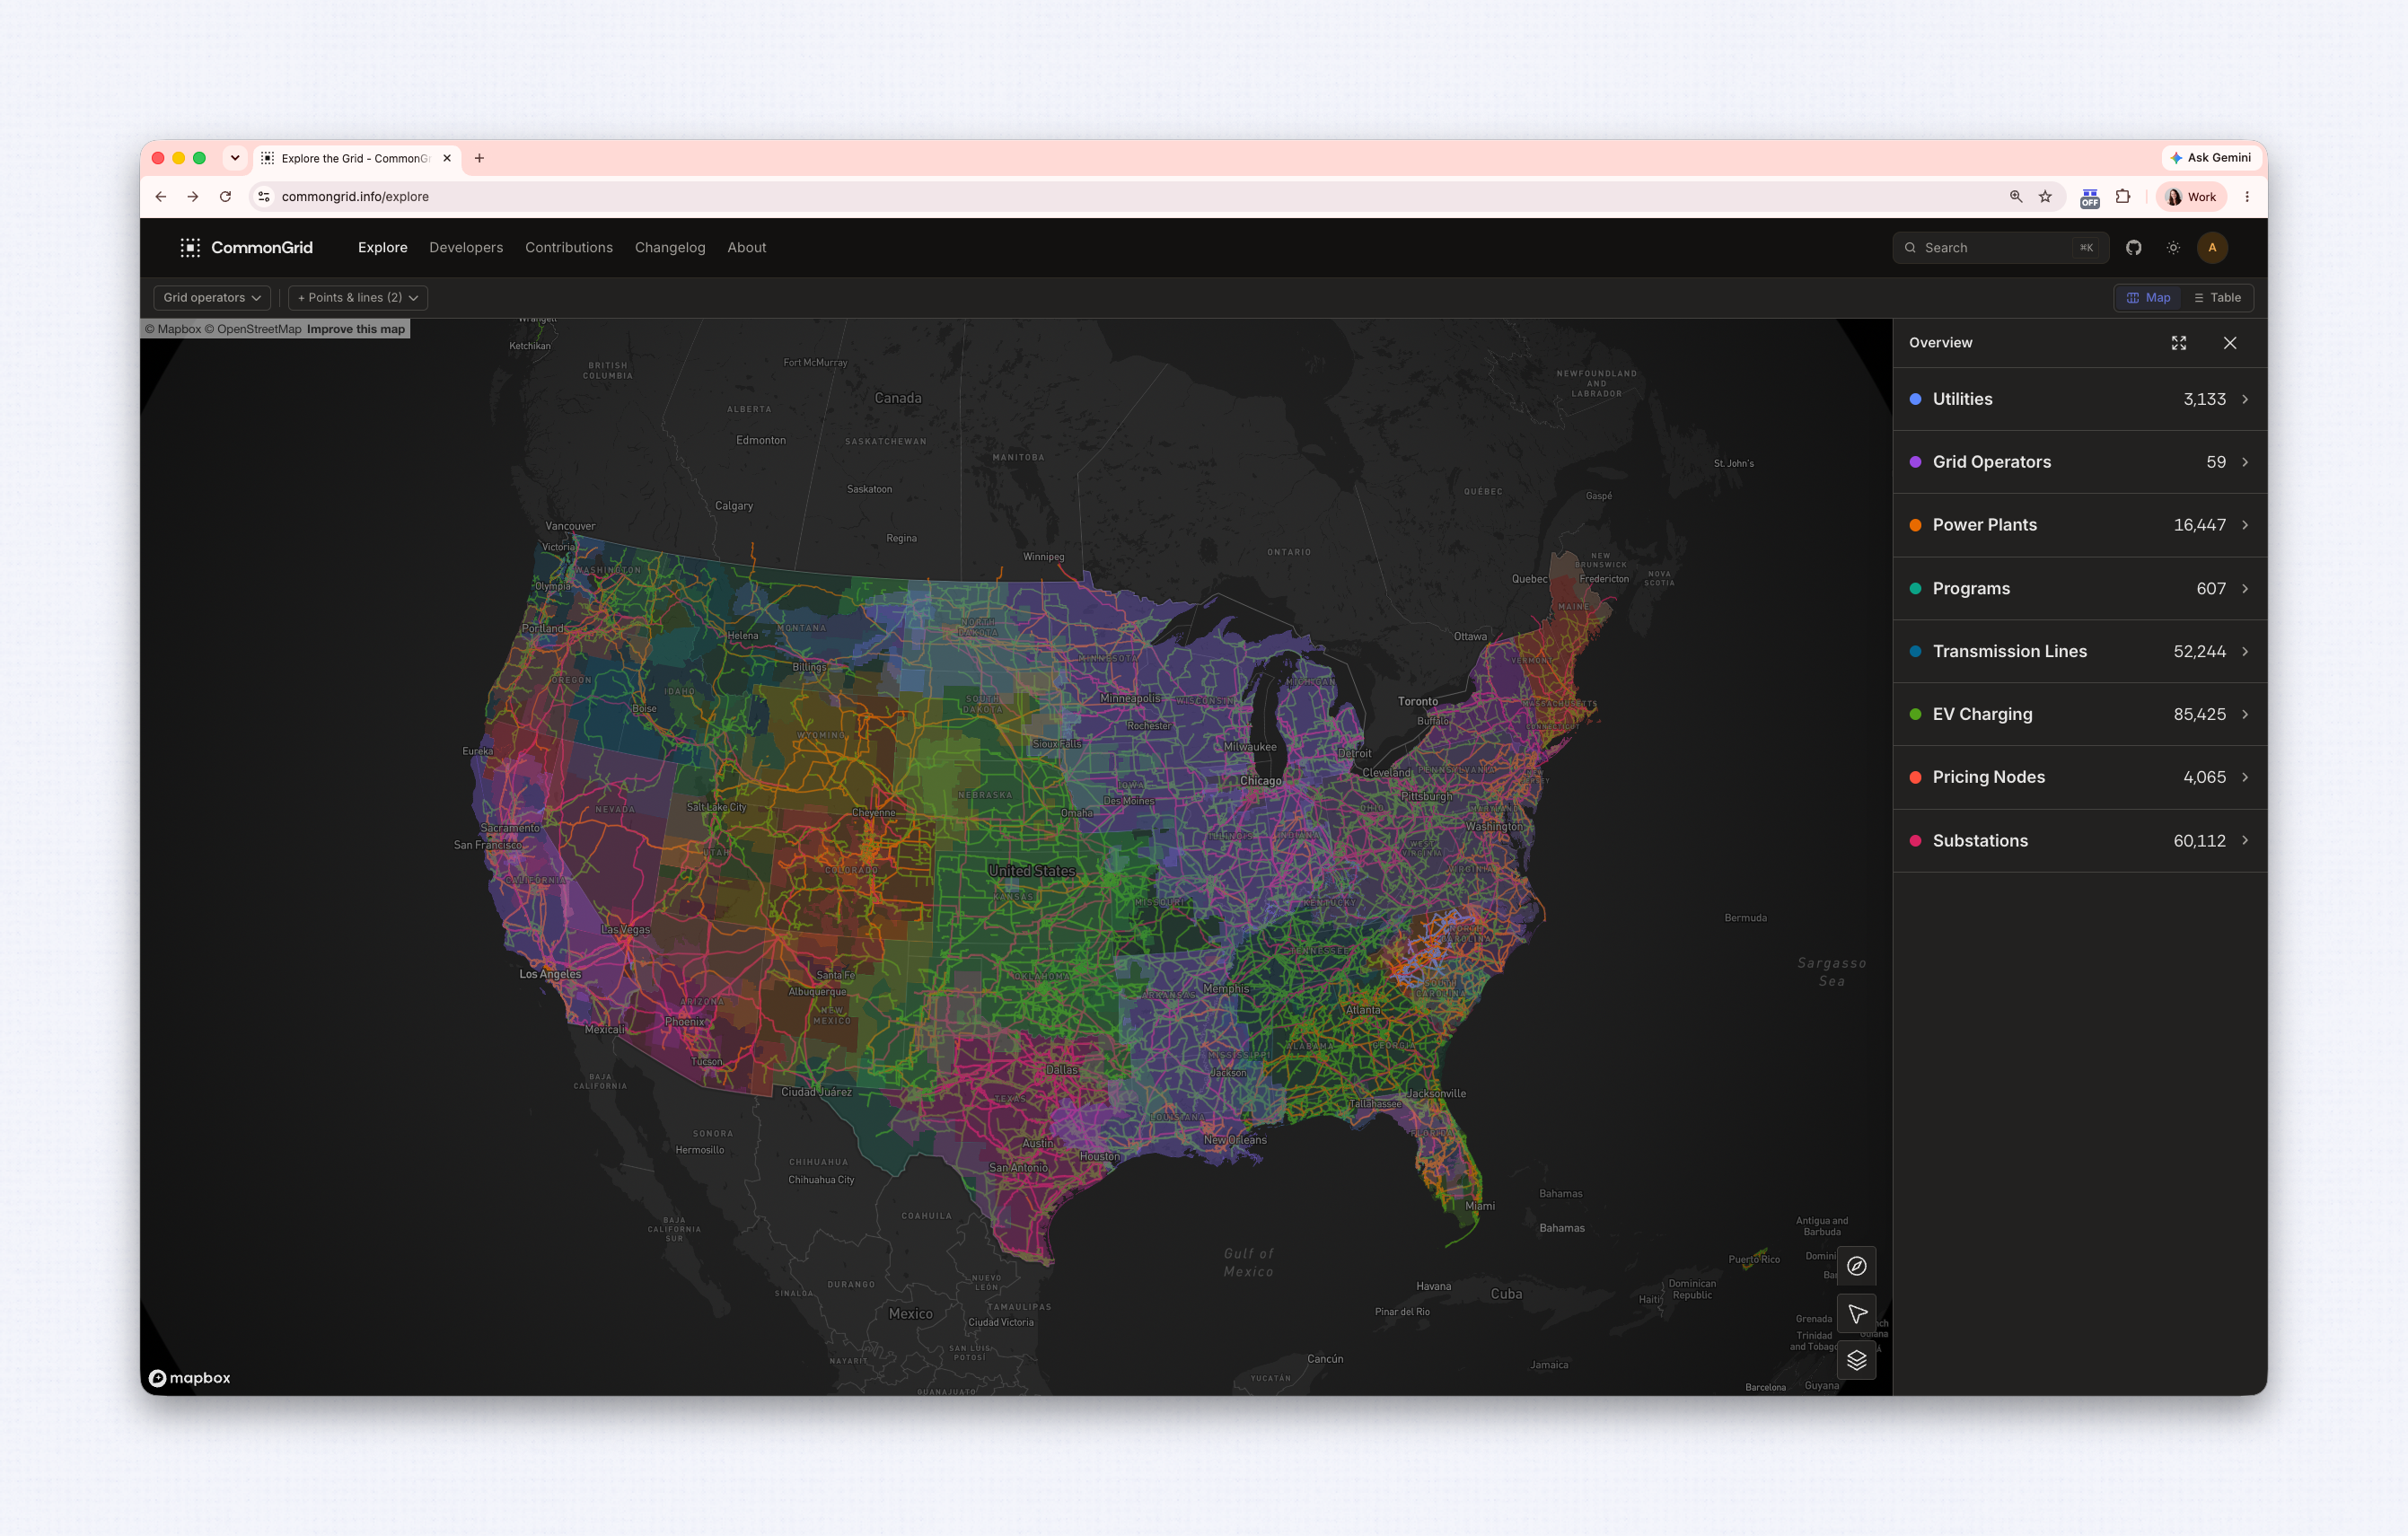This screenshot has width=2408, height=1536.
Task: Open the Changelog page
Action: click(x=670, y=248)
